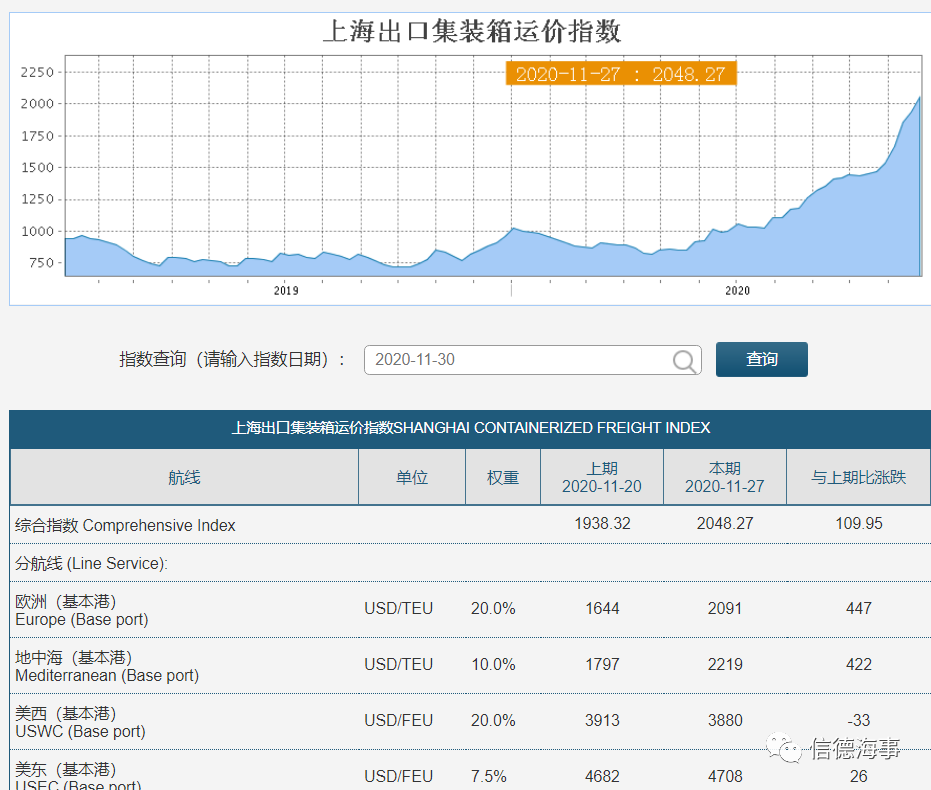931x790 pixels.
Task: Click the 本期 2020-11-27 column header
Action: [x=725, y=477]
